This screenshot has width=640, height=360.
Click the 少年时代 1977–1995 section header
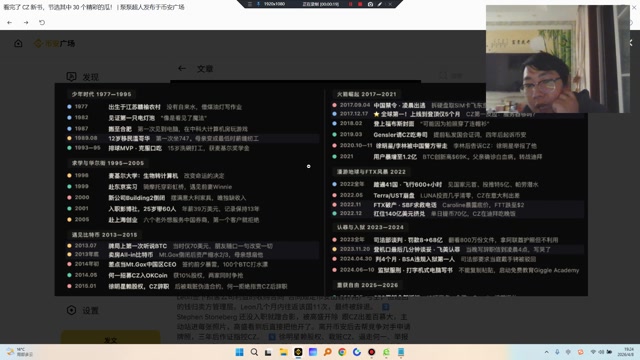coord(101,94)
